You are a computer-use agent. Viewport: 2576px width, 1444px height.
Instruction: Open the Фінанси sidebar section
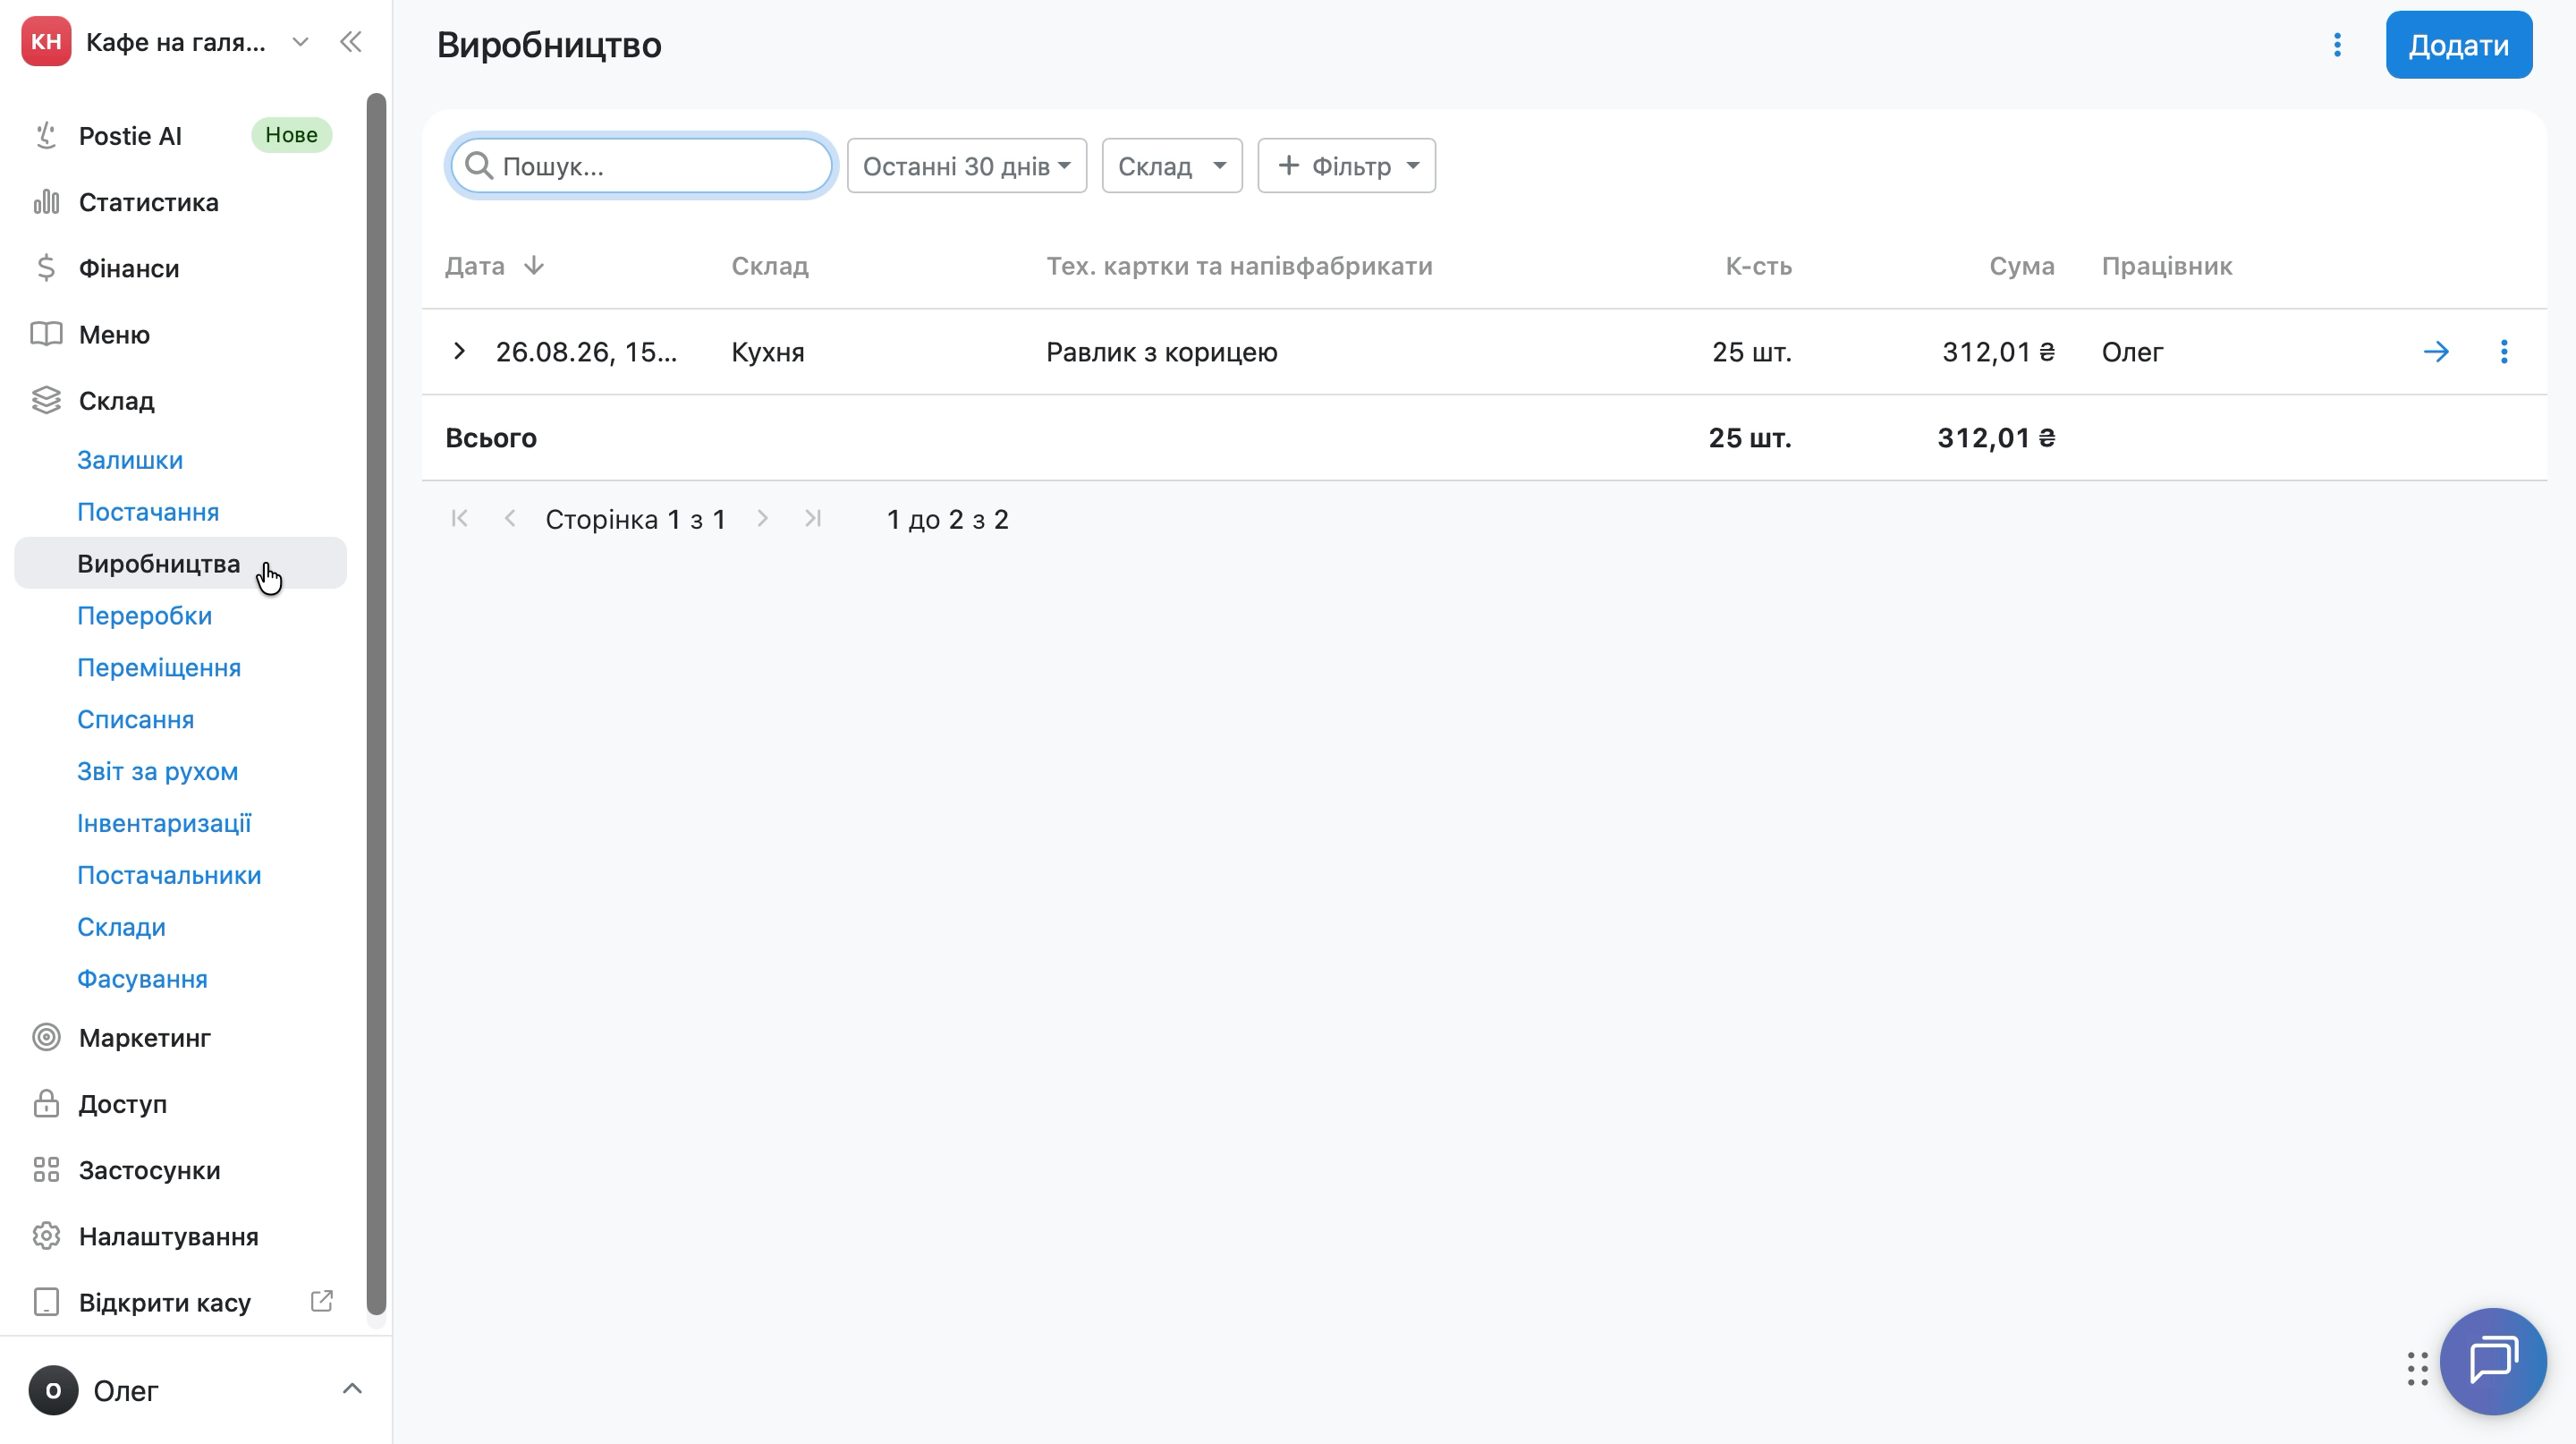129,268
